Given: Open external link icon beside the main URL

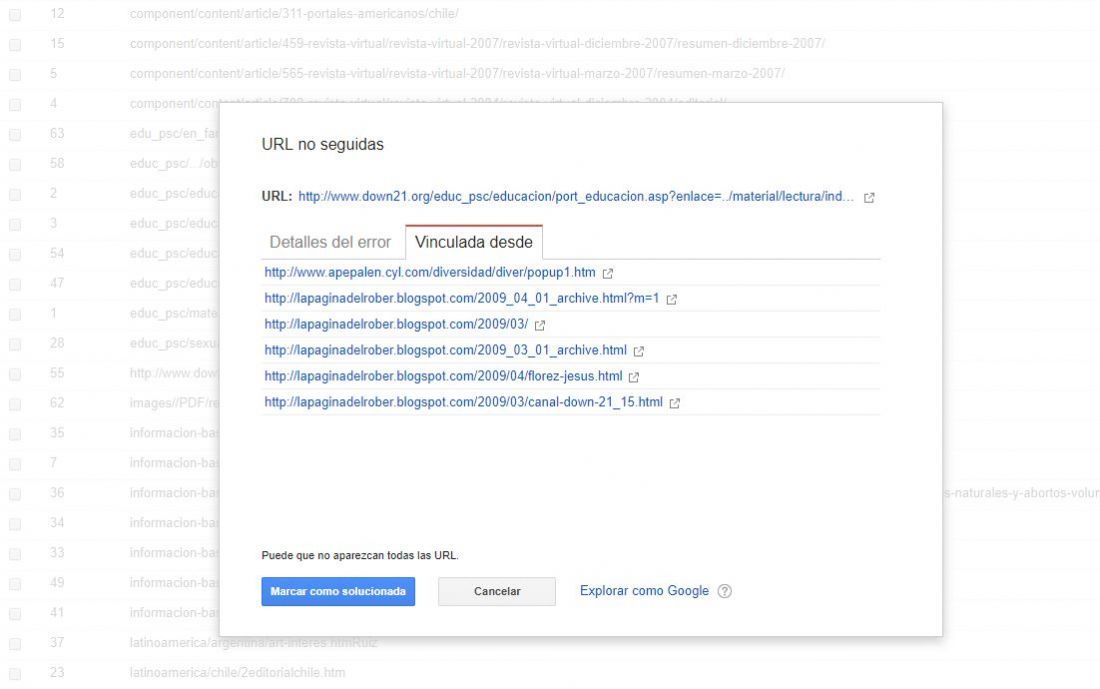Looking at the screenshot, I should pos(868,198).
